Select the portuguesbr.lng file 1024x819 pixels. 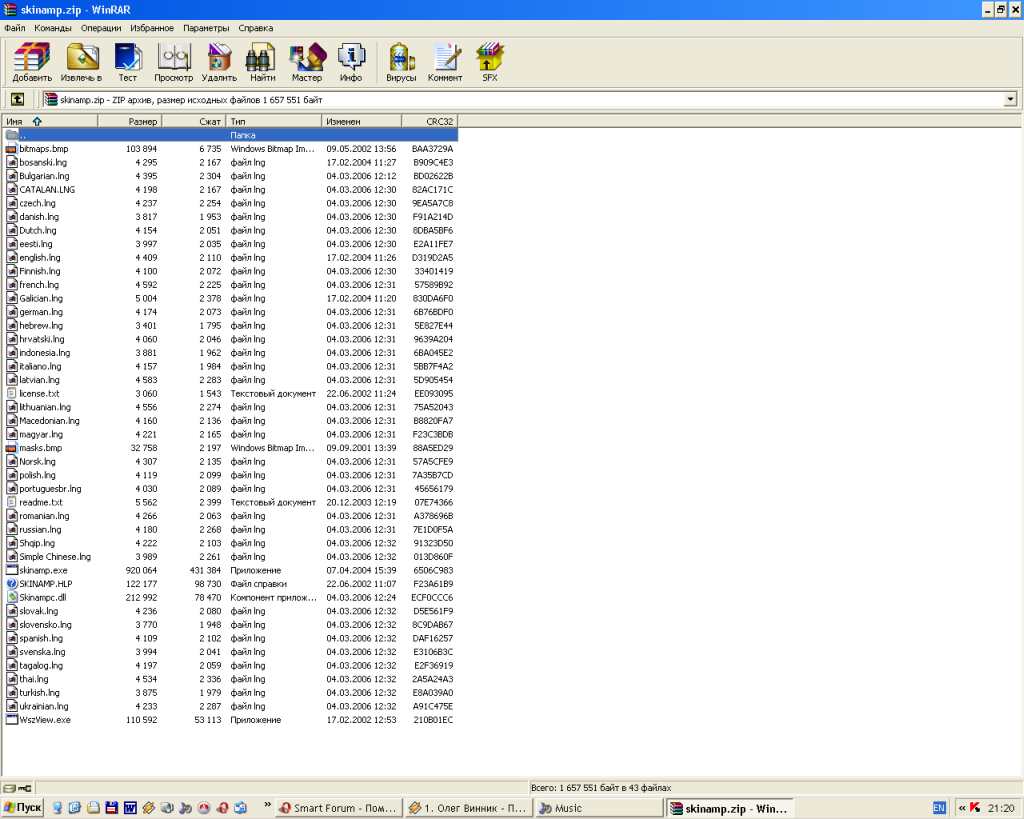pyautogui.click(x=230, y=489)
